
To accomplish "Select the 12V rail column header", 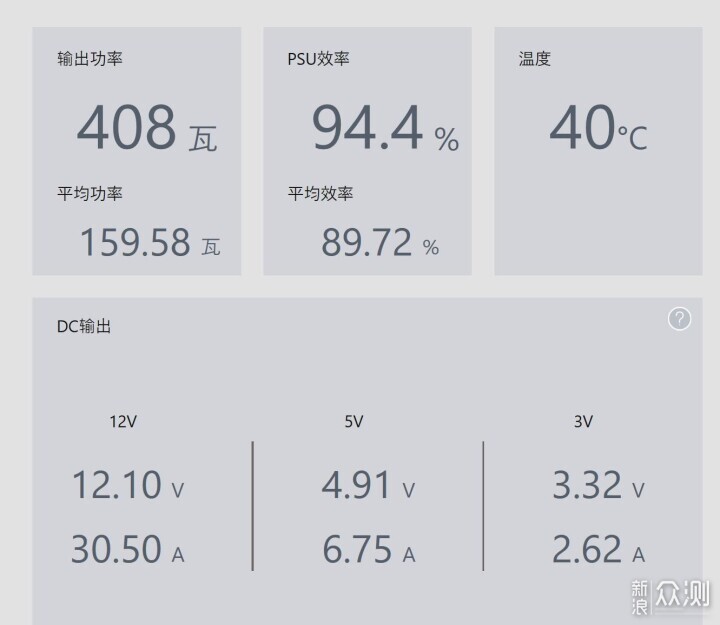I will tap(123, 422).
